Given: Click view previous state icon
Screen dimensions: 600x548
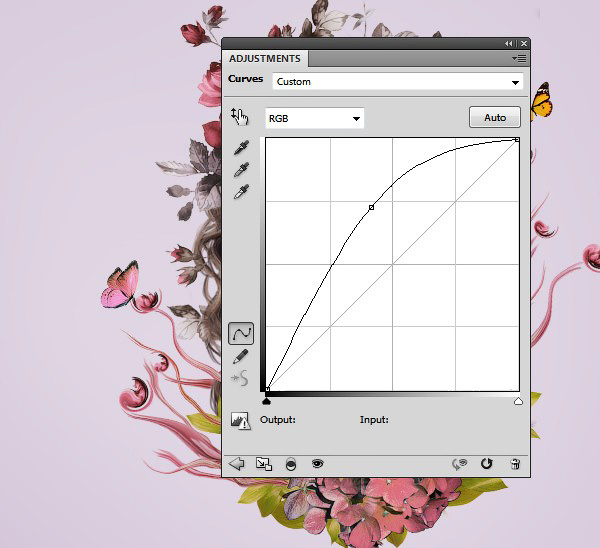Looking at the screenshot, I should [x=460, y=464].
